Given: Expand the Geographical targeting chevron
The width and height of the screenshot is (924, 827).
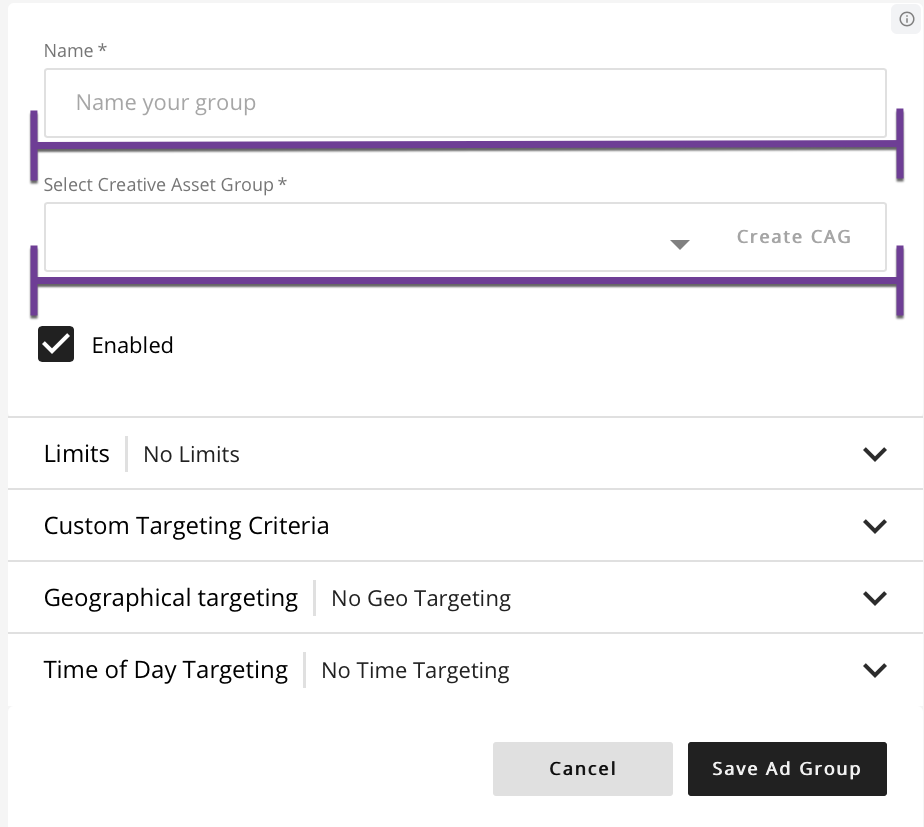Looking at the screenshot, I should pyautogui.click(x=874, y=598).
